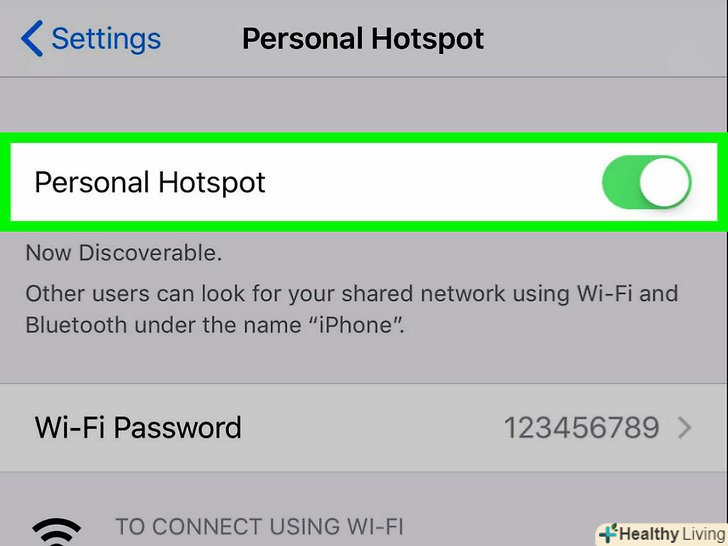Click the bright green highlight border

[x=364, y=137]
